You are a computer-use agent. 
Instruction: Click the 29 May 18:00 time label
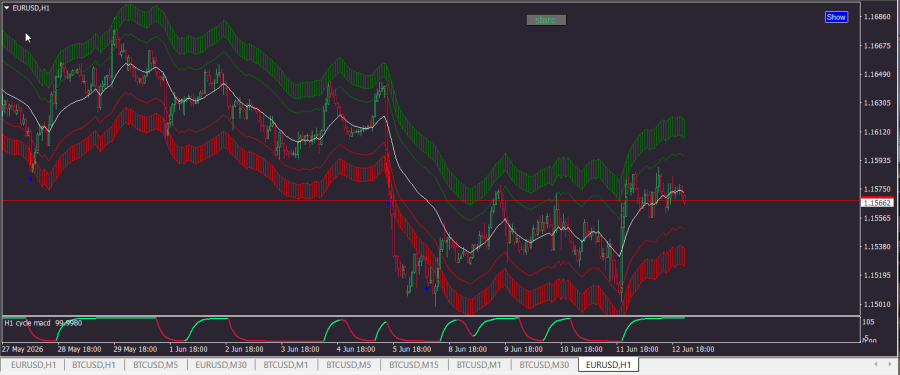coord(135,349)
